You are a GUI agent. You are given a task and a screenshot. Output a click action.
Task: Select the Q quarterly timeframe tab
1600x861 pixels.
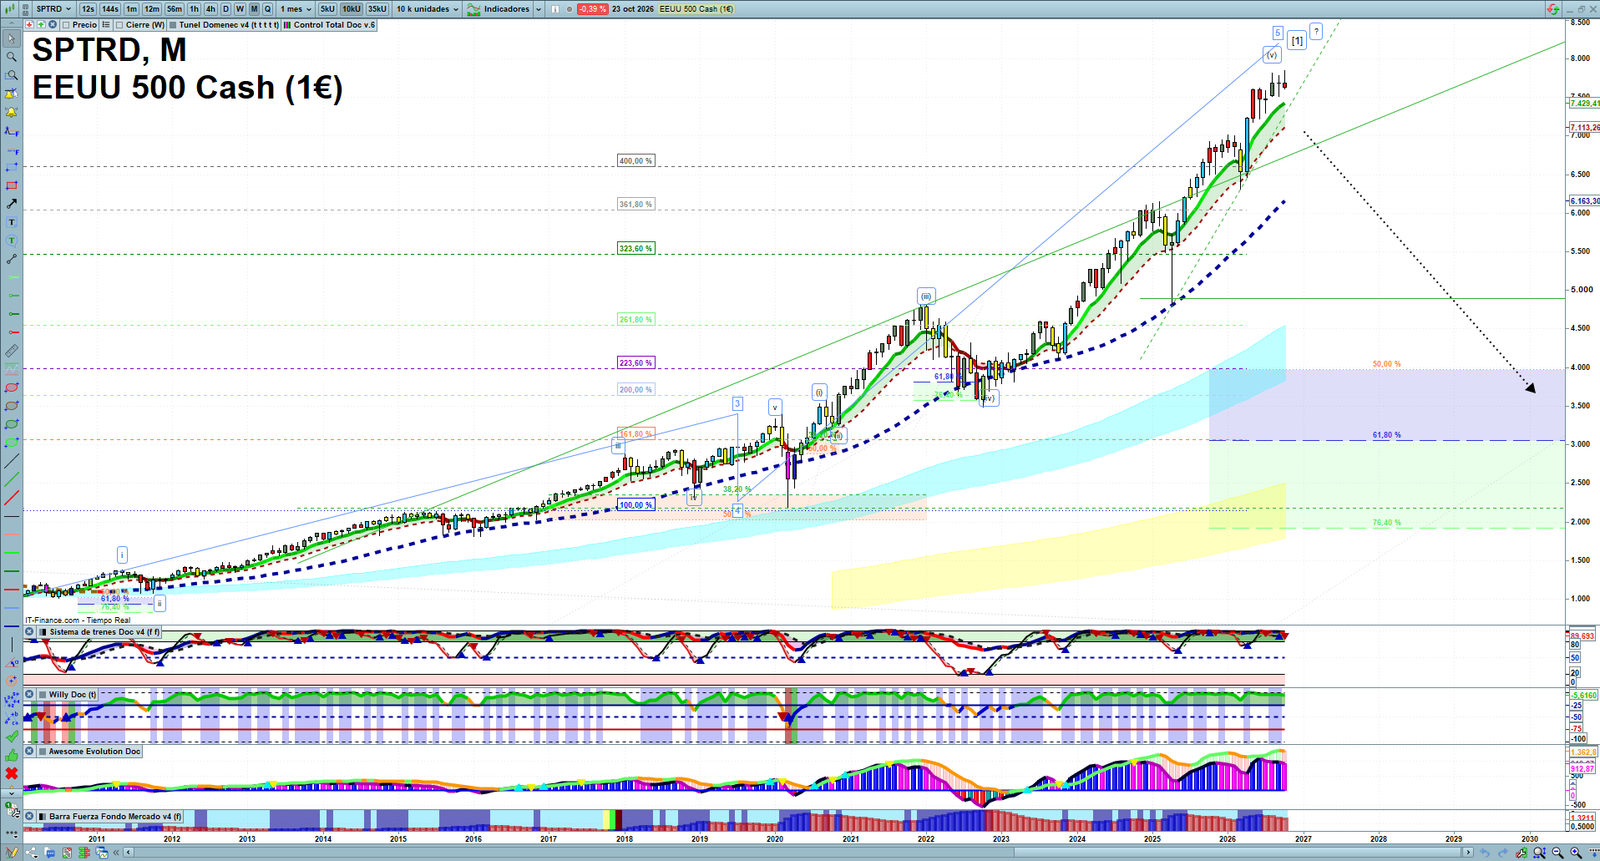[268, 9]
